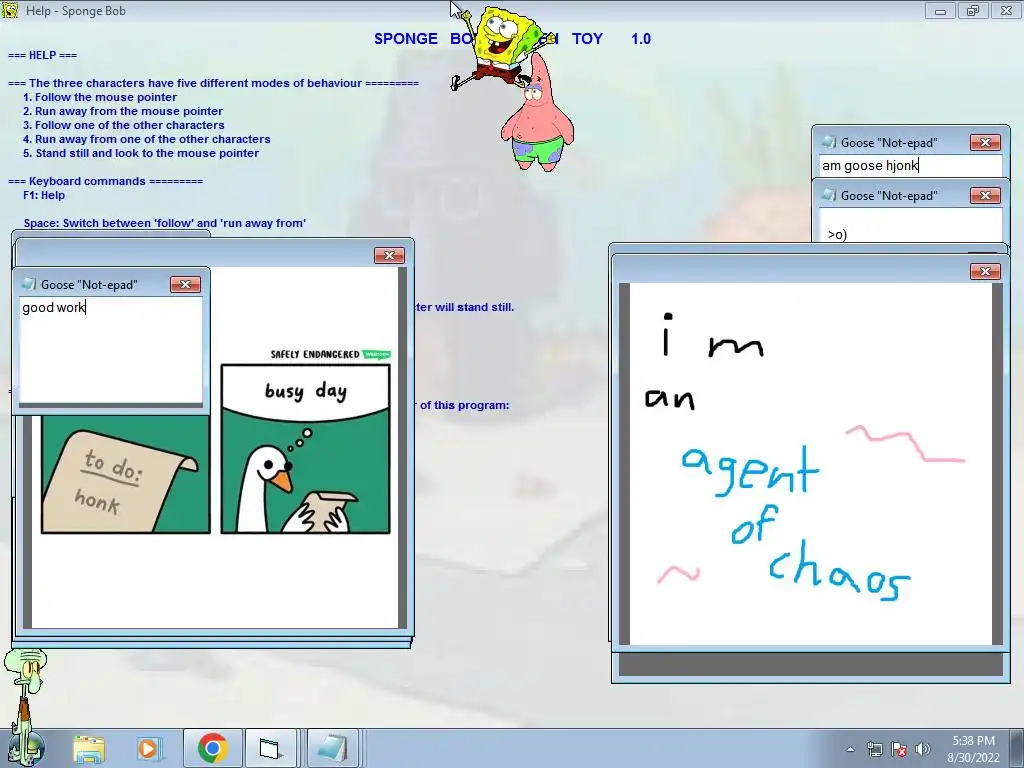Close the Not-epad window containing '>o)'
Screen dimensions: 1024x768
coord(985,195)
